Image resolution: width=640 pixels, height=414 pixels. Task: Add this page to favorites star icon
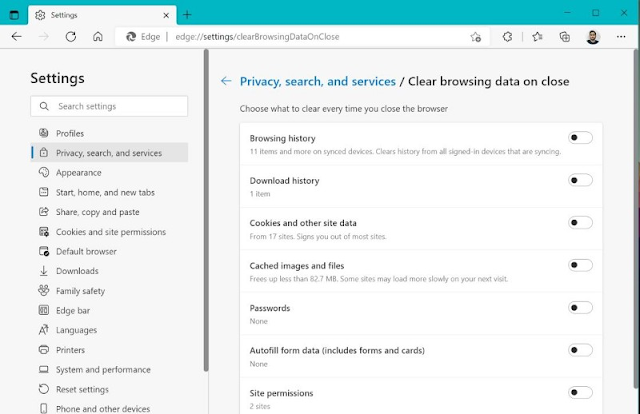point(476,36)
